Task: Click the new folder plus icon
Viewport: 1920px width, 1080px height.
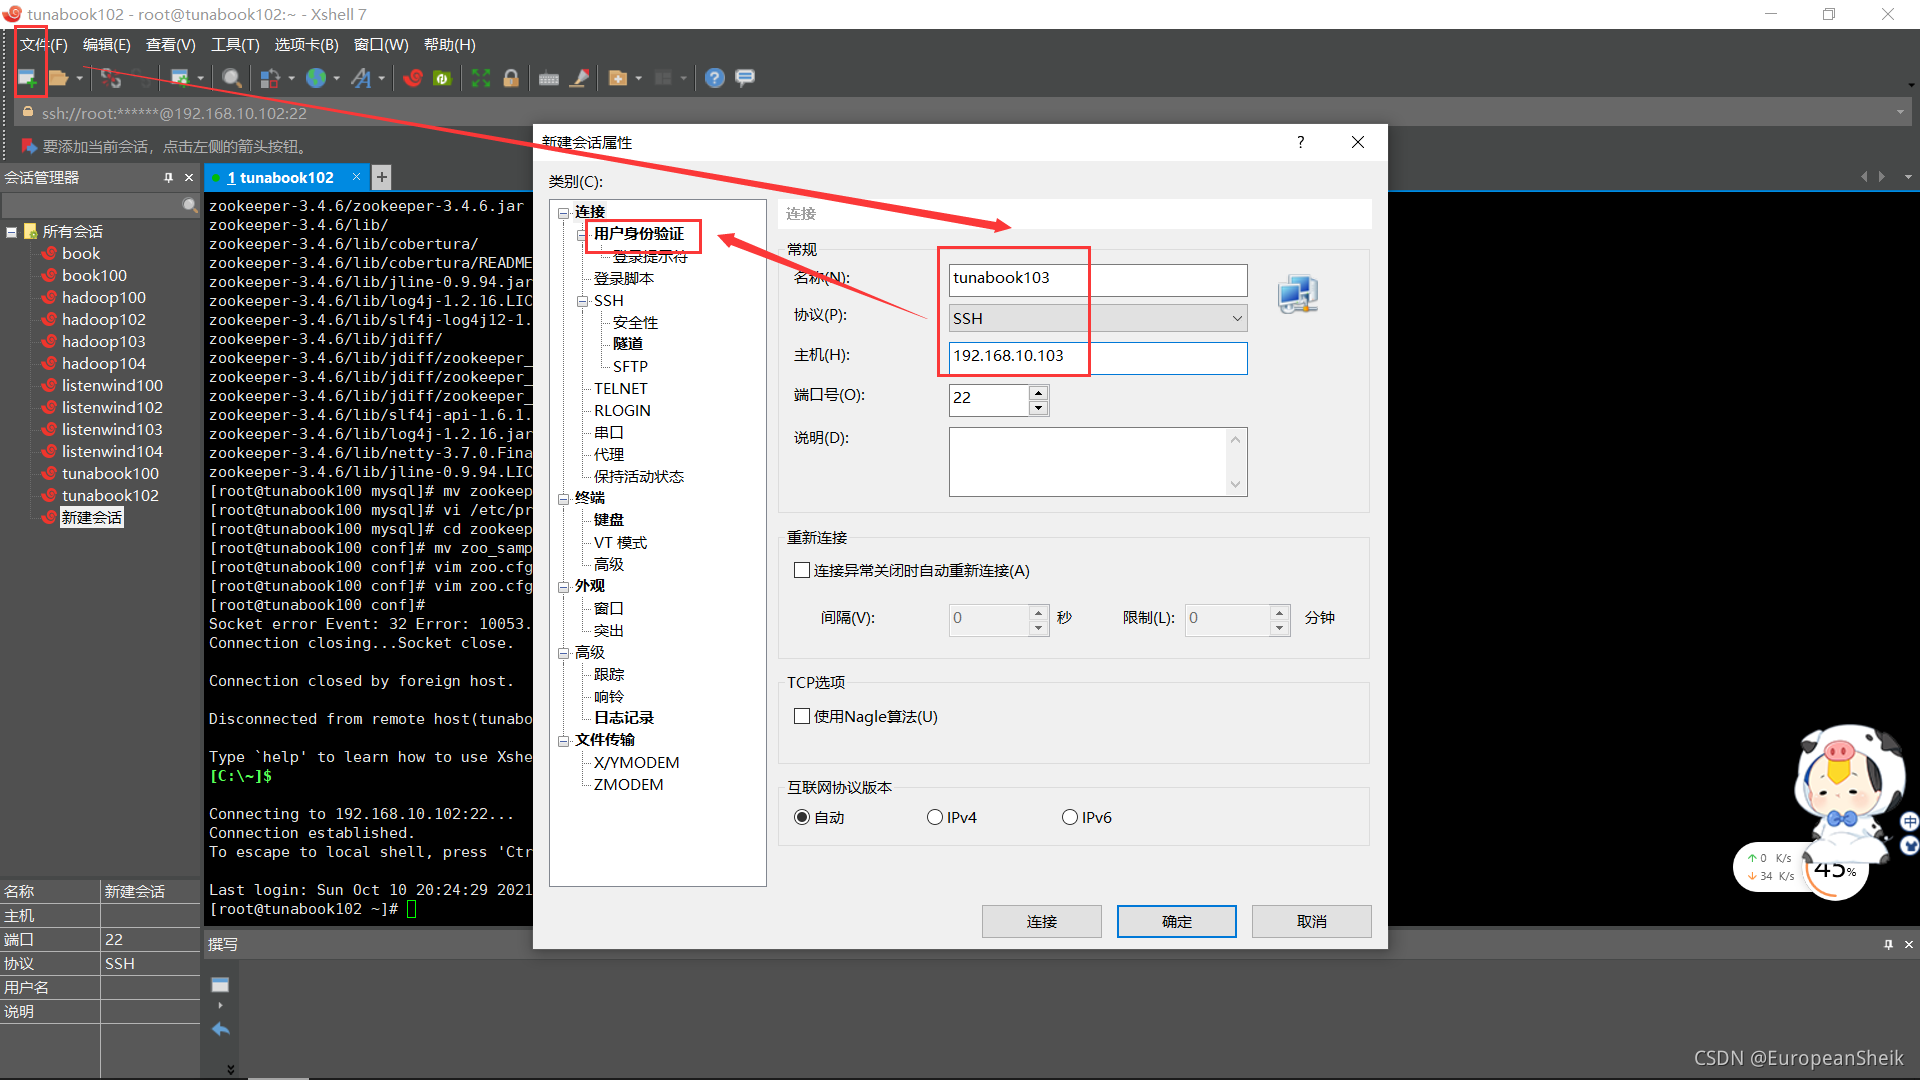Action: (x=618, y=78)
